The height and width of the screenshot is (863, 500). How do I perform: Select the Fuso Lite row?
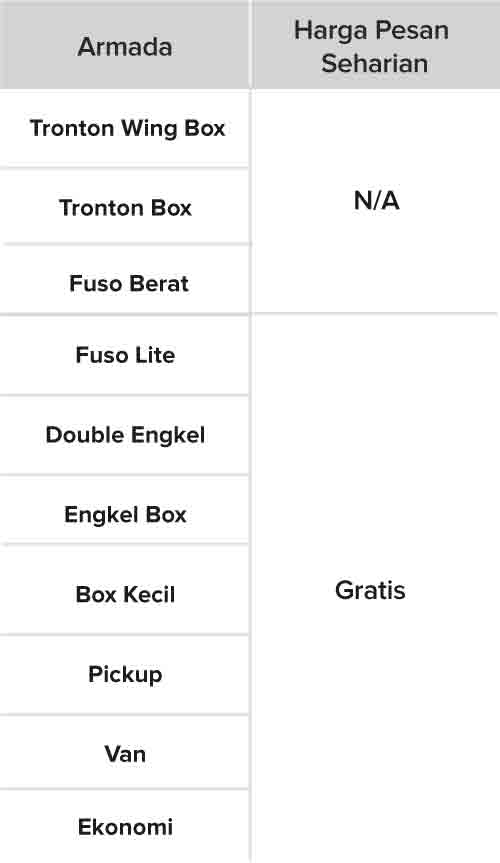click(124, 355)
